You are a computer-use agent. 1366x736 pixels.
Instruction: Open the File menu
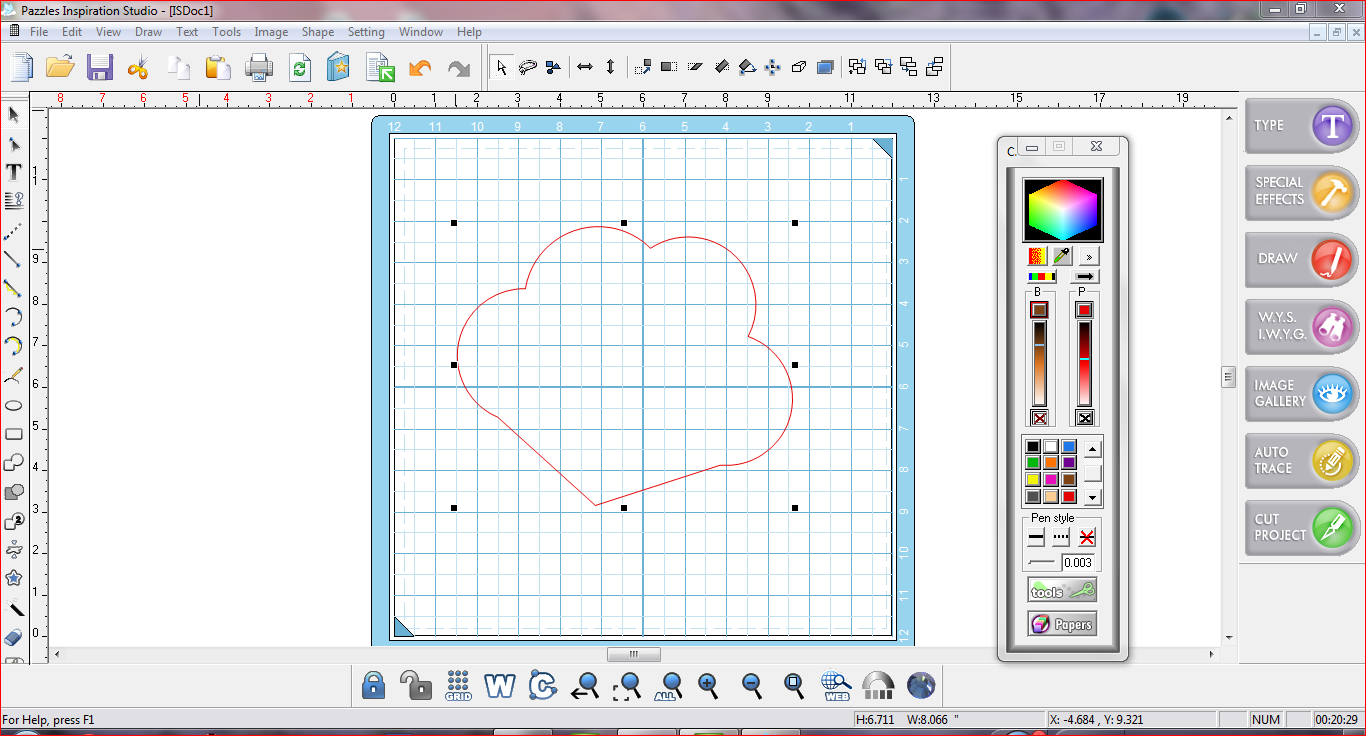point(39,32)
